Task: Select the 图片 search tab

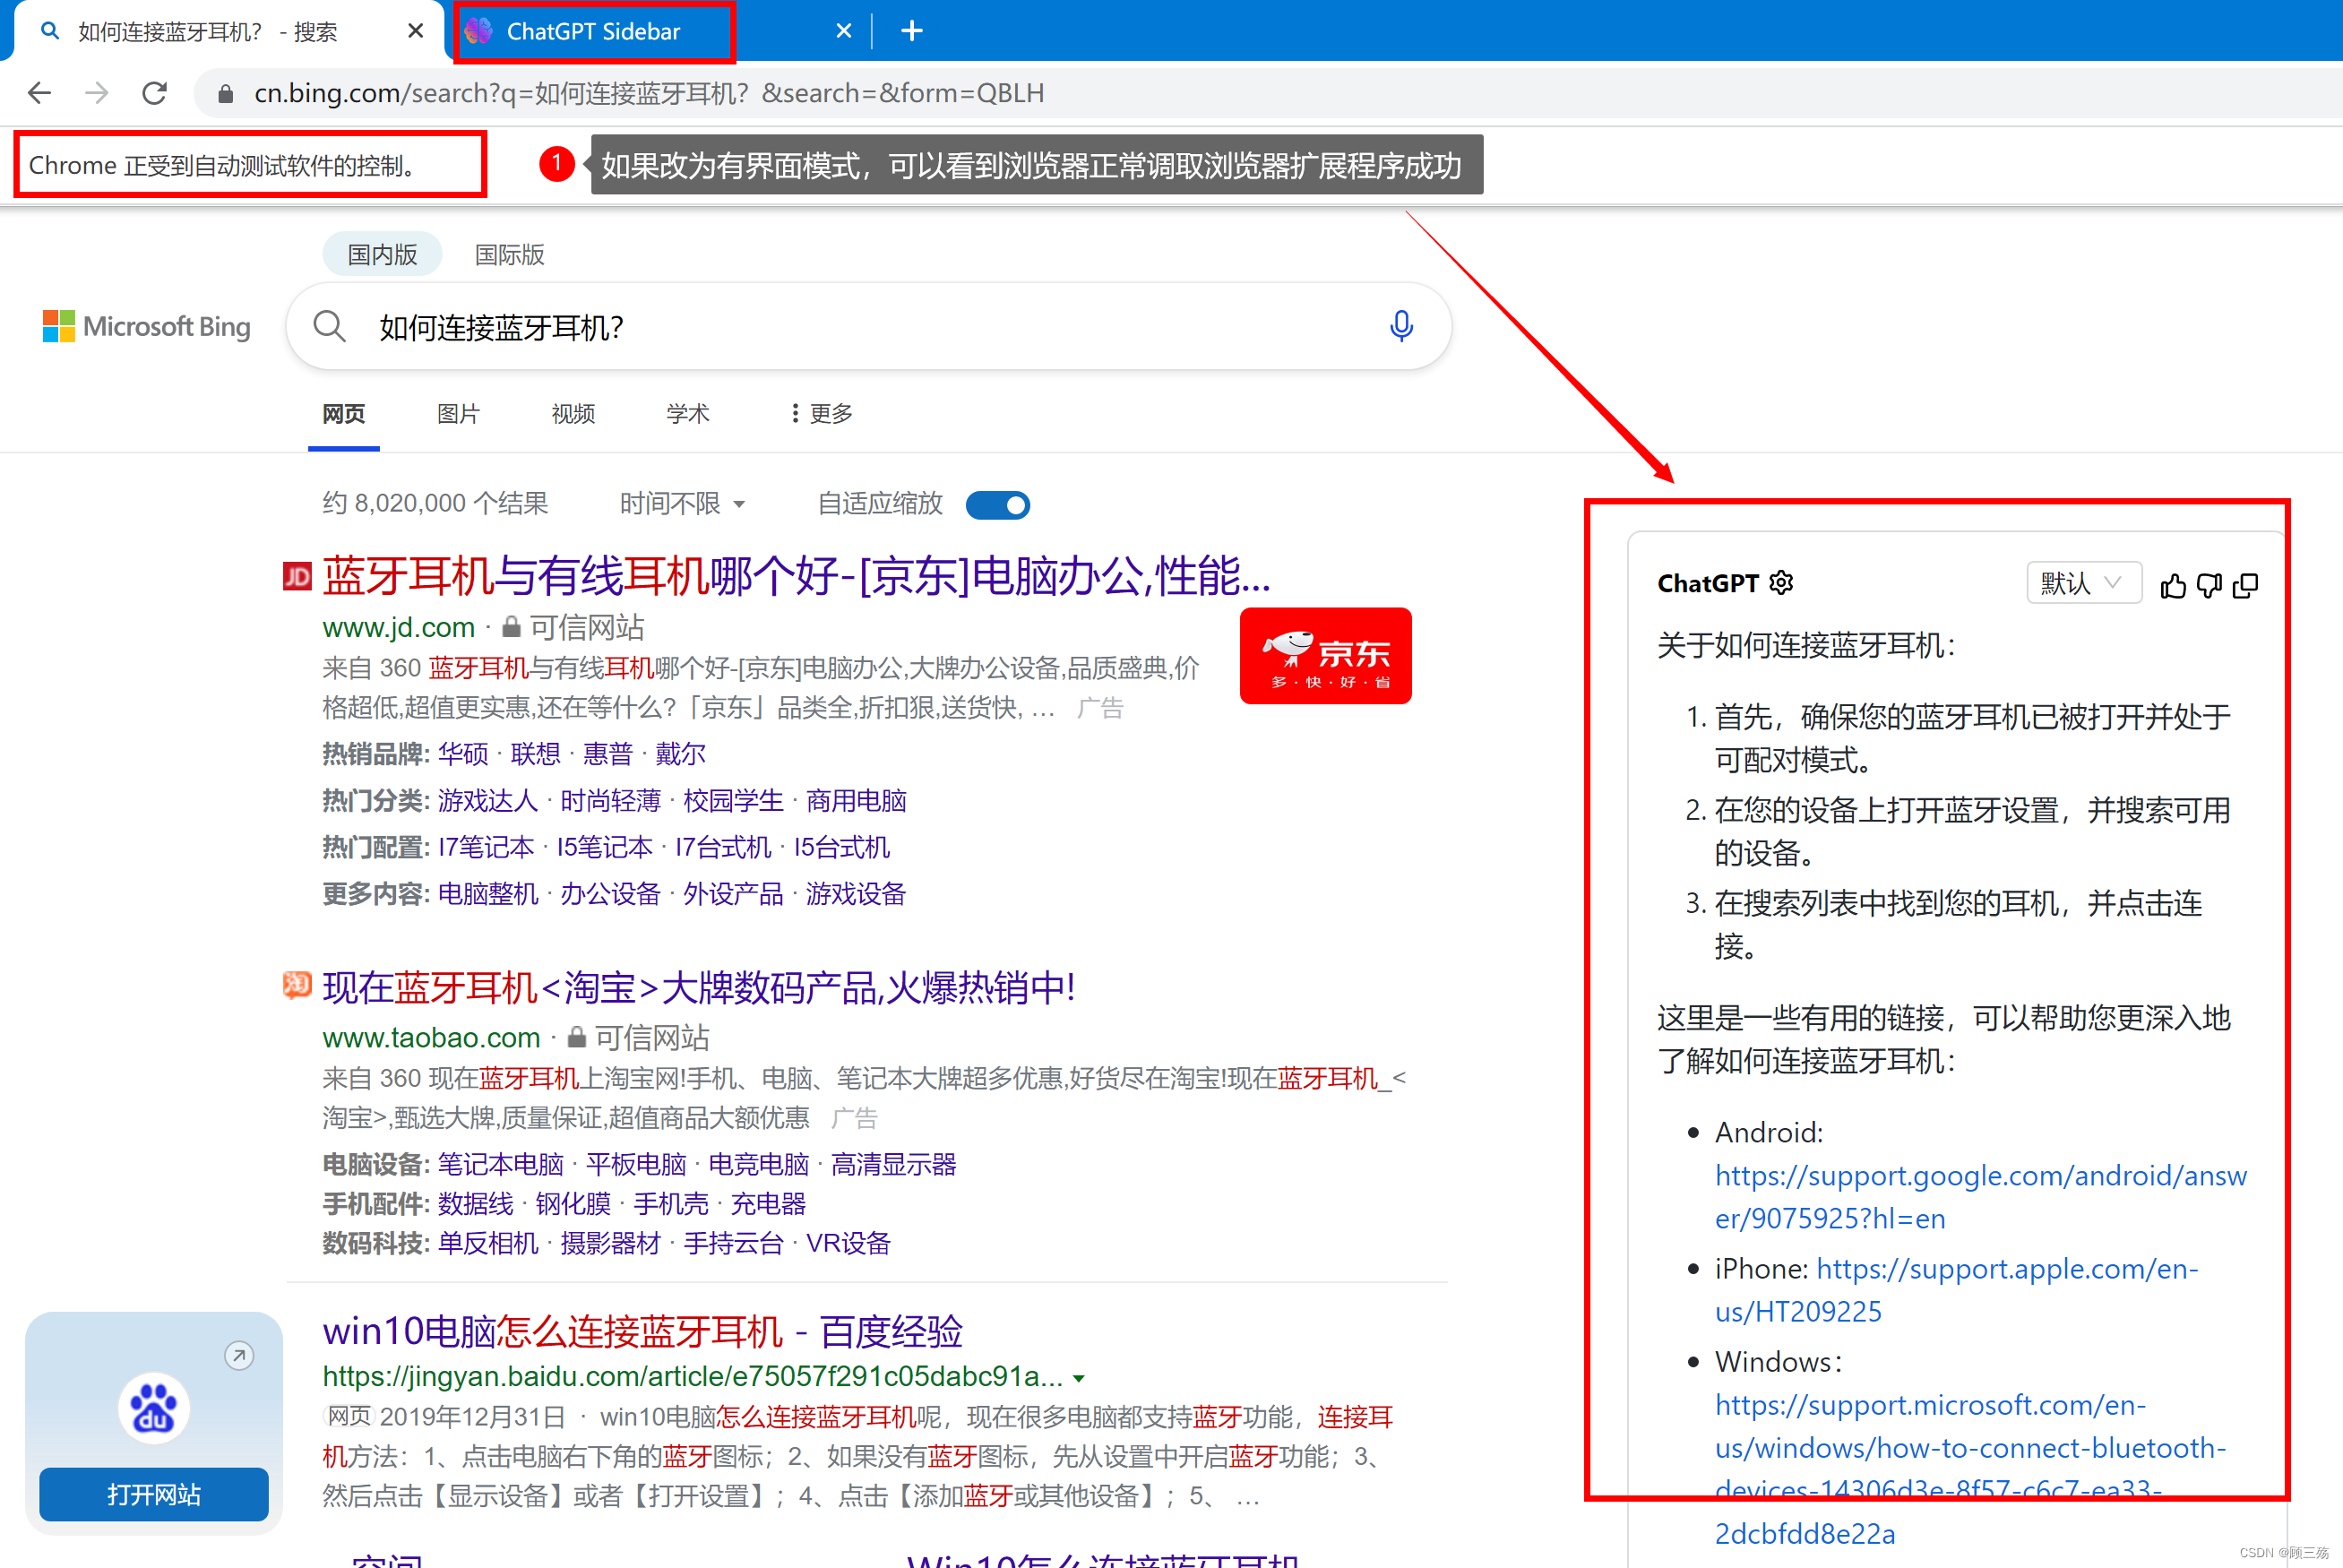Action: [x=458, y=414]
